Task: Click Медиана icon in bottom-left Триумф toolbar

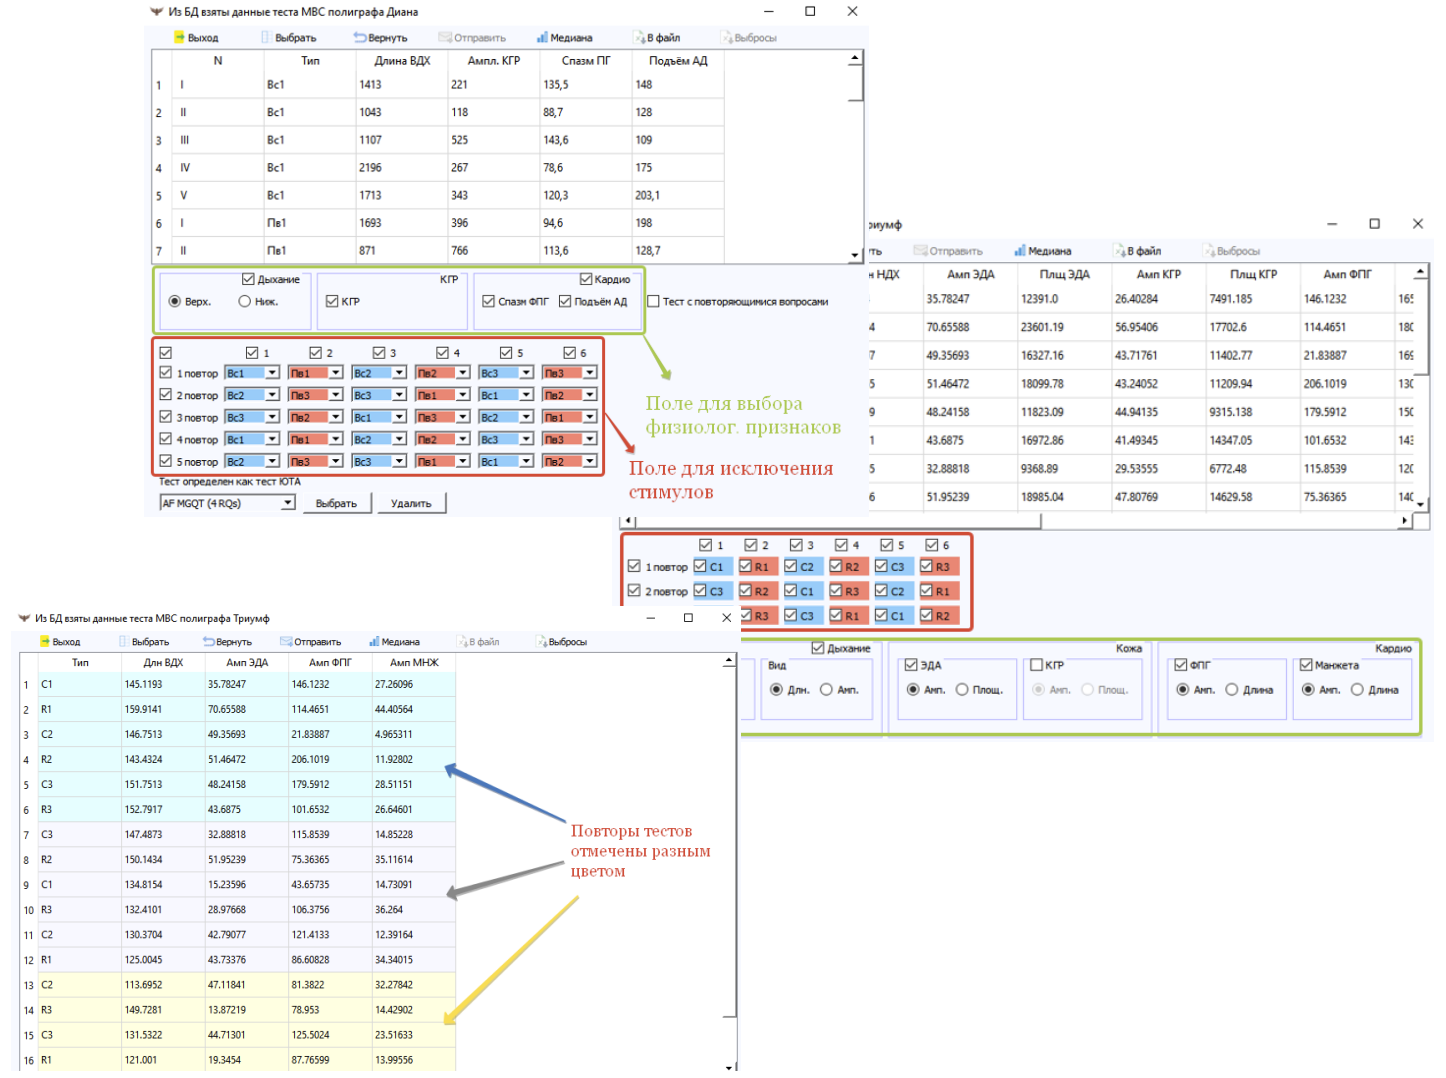Action: pyautogui.click(x=374, y=642)
